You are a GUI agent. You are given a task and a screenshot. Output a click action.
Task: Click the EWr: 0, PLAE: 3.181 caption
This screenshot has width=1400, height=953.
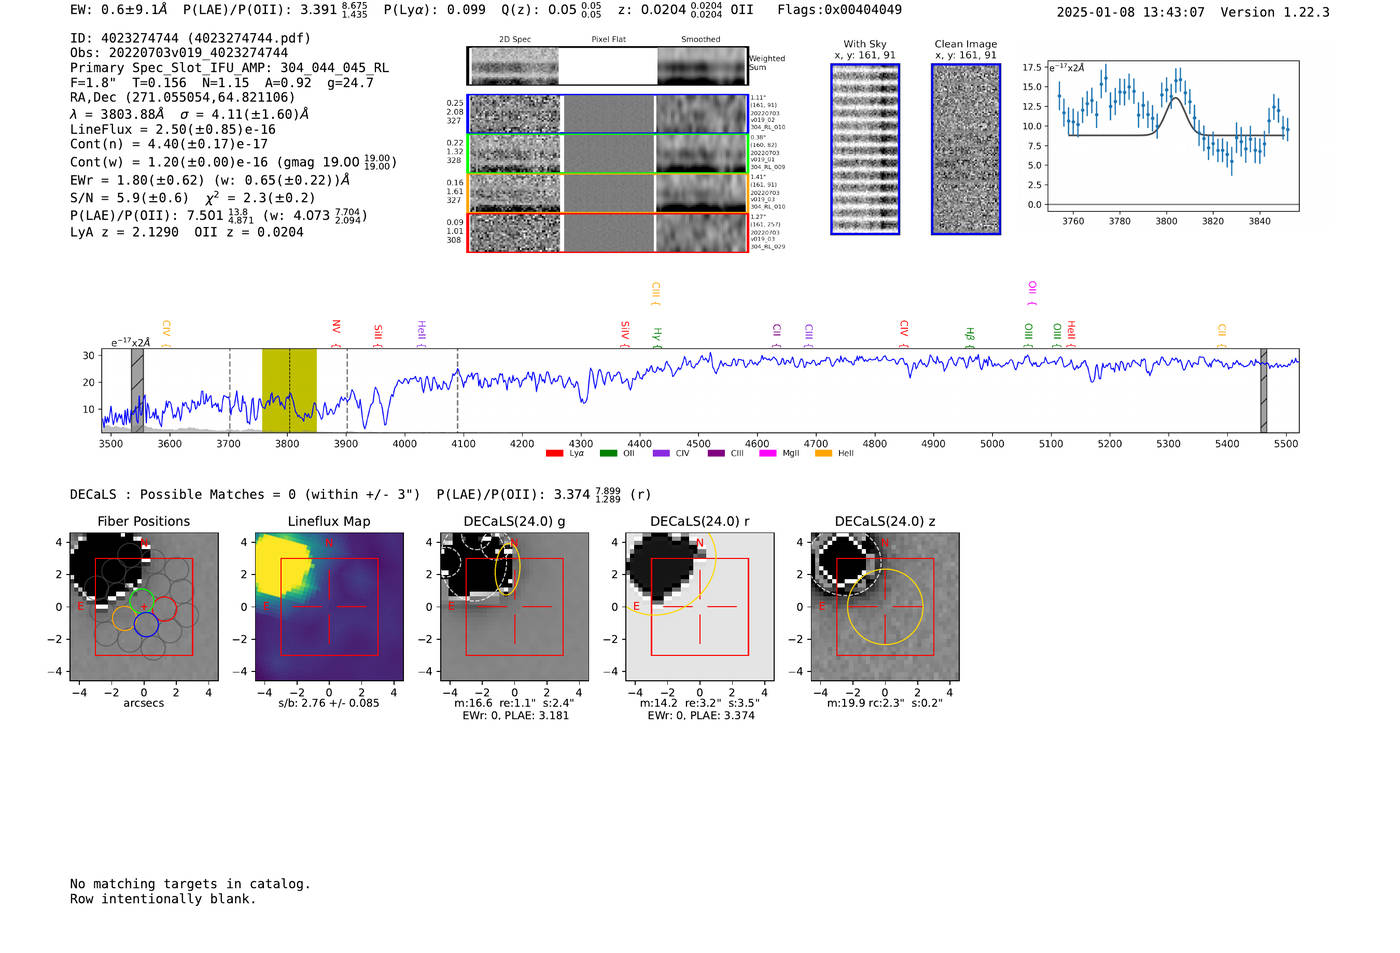click(515, 716)
